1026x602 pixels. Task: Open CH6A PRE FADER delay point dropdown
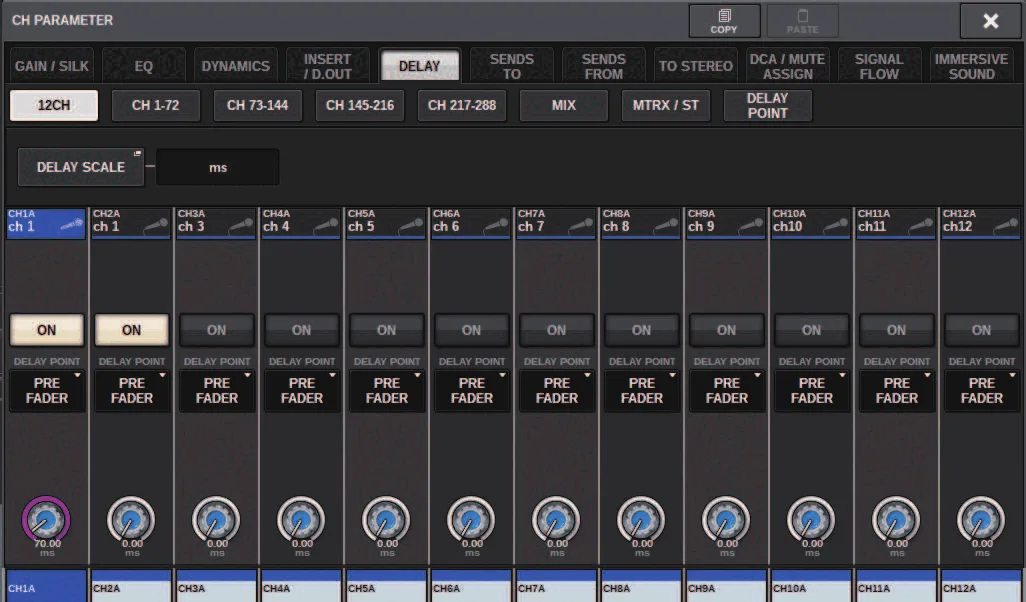click(472, 391)
